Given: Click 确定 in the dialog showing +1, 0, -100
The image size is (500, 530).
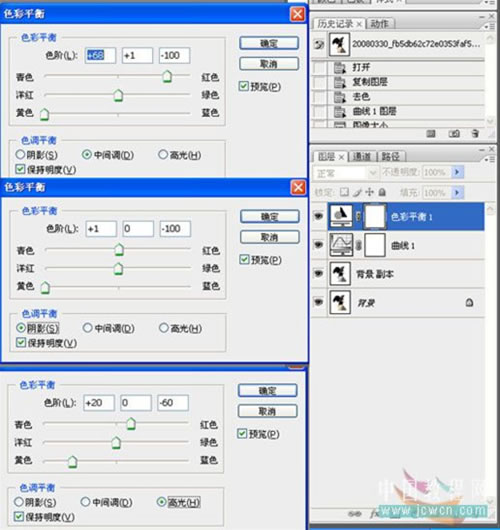Looking at the screenshot, I should coord(270,216).
